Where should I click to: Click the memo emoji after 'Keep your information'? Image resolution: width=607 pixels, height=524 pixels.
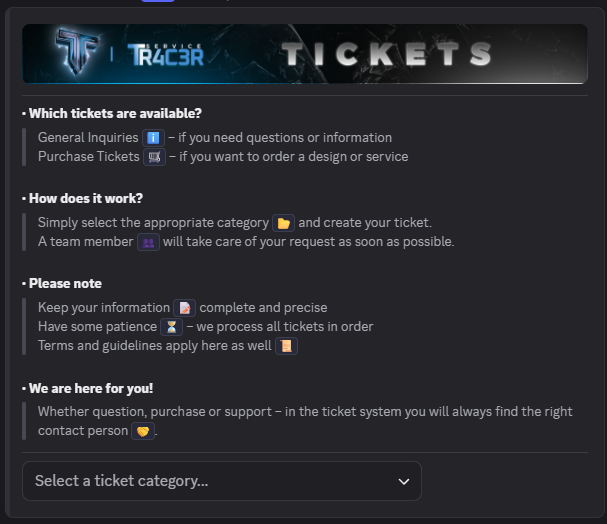pyautogui.click(x=185, y=308)
